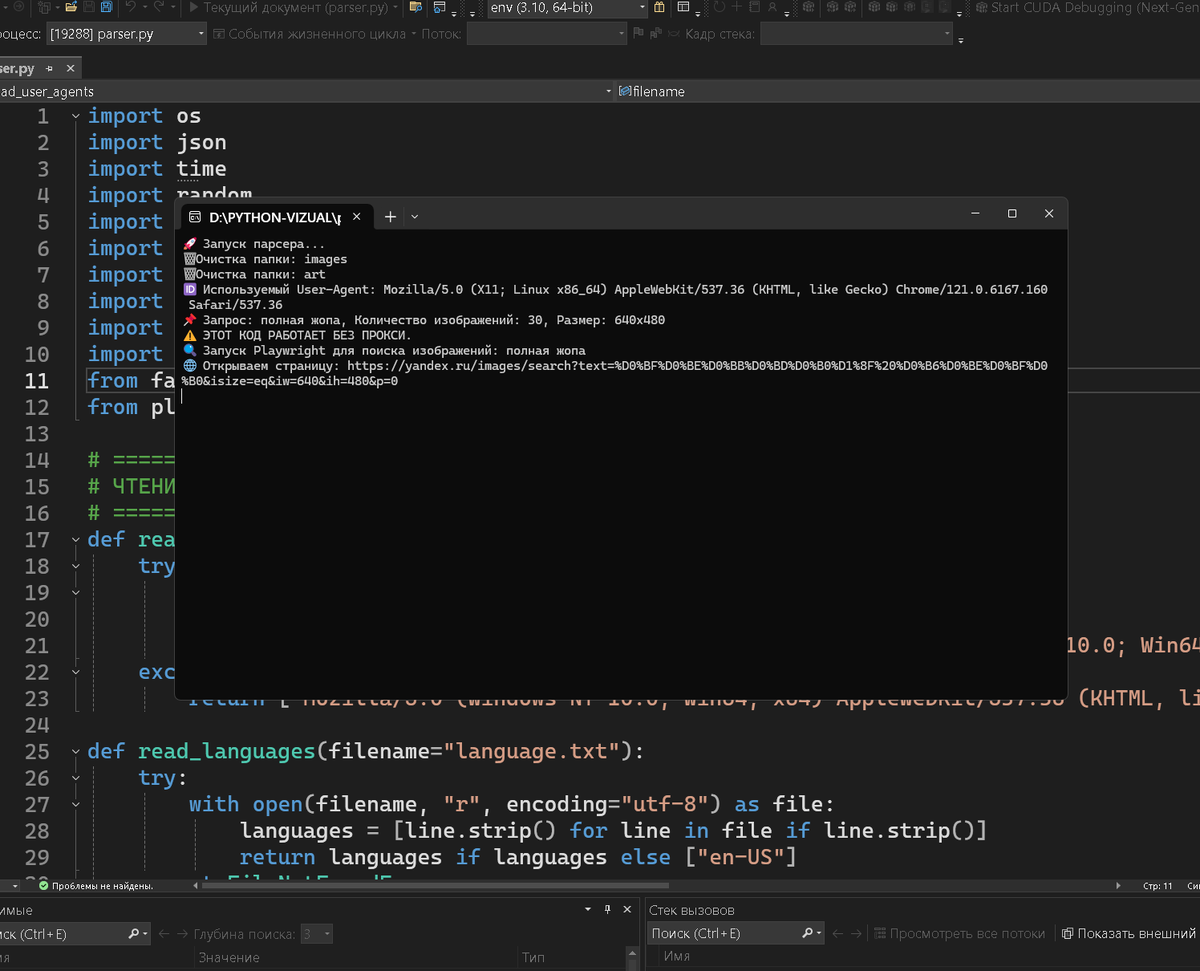
Task: Open the terminal tab options dropdown chevron
Action: [415, 216]
